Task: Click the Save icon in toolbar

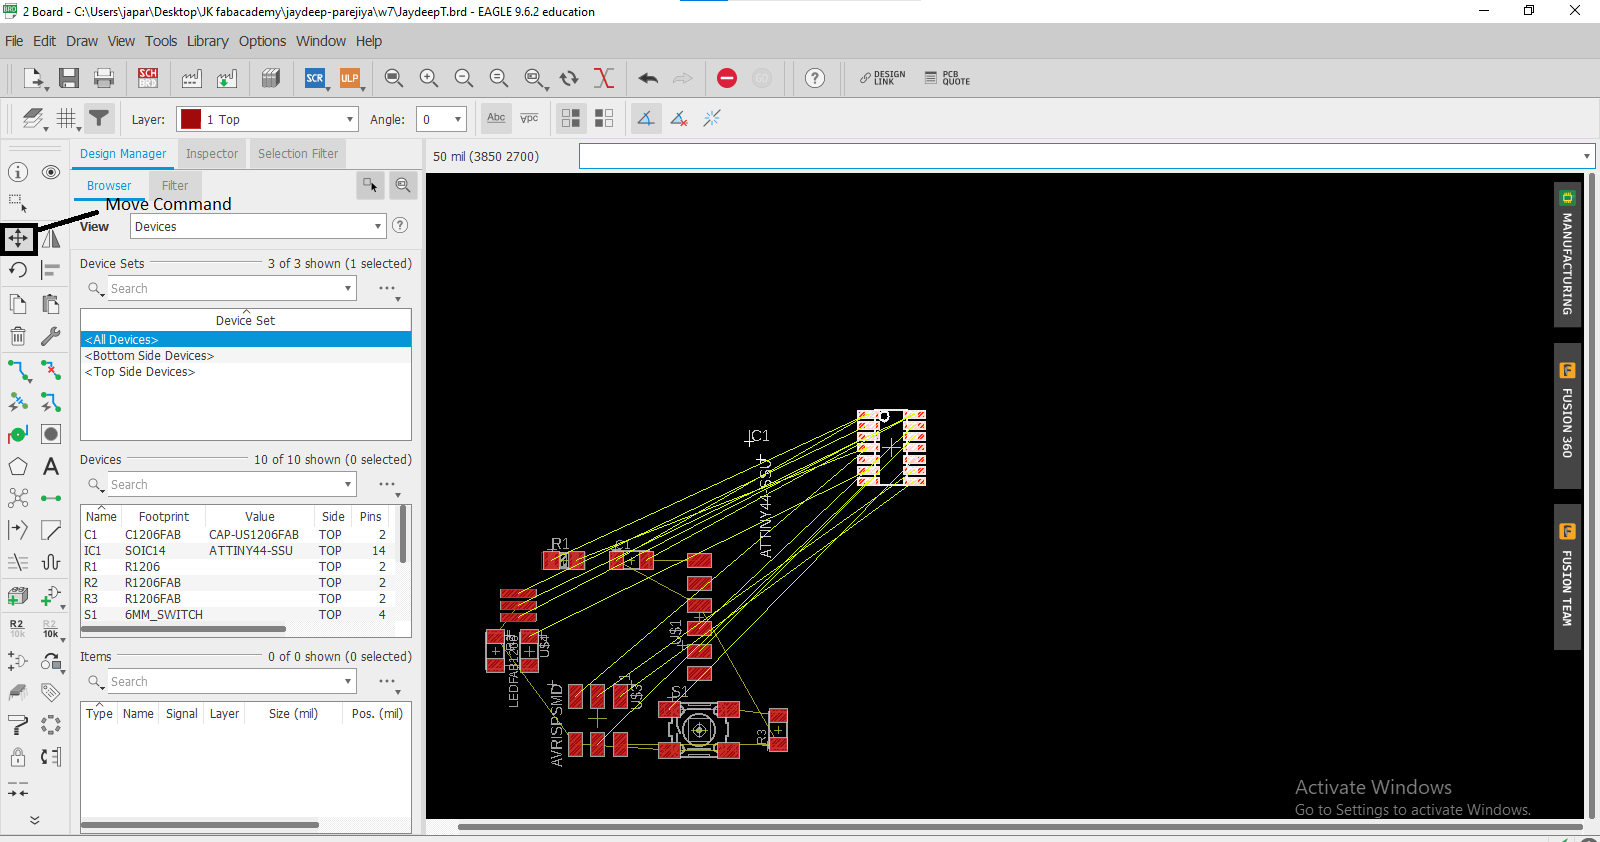Action: point(68,78)
